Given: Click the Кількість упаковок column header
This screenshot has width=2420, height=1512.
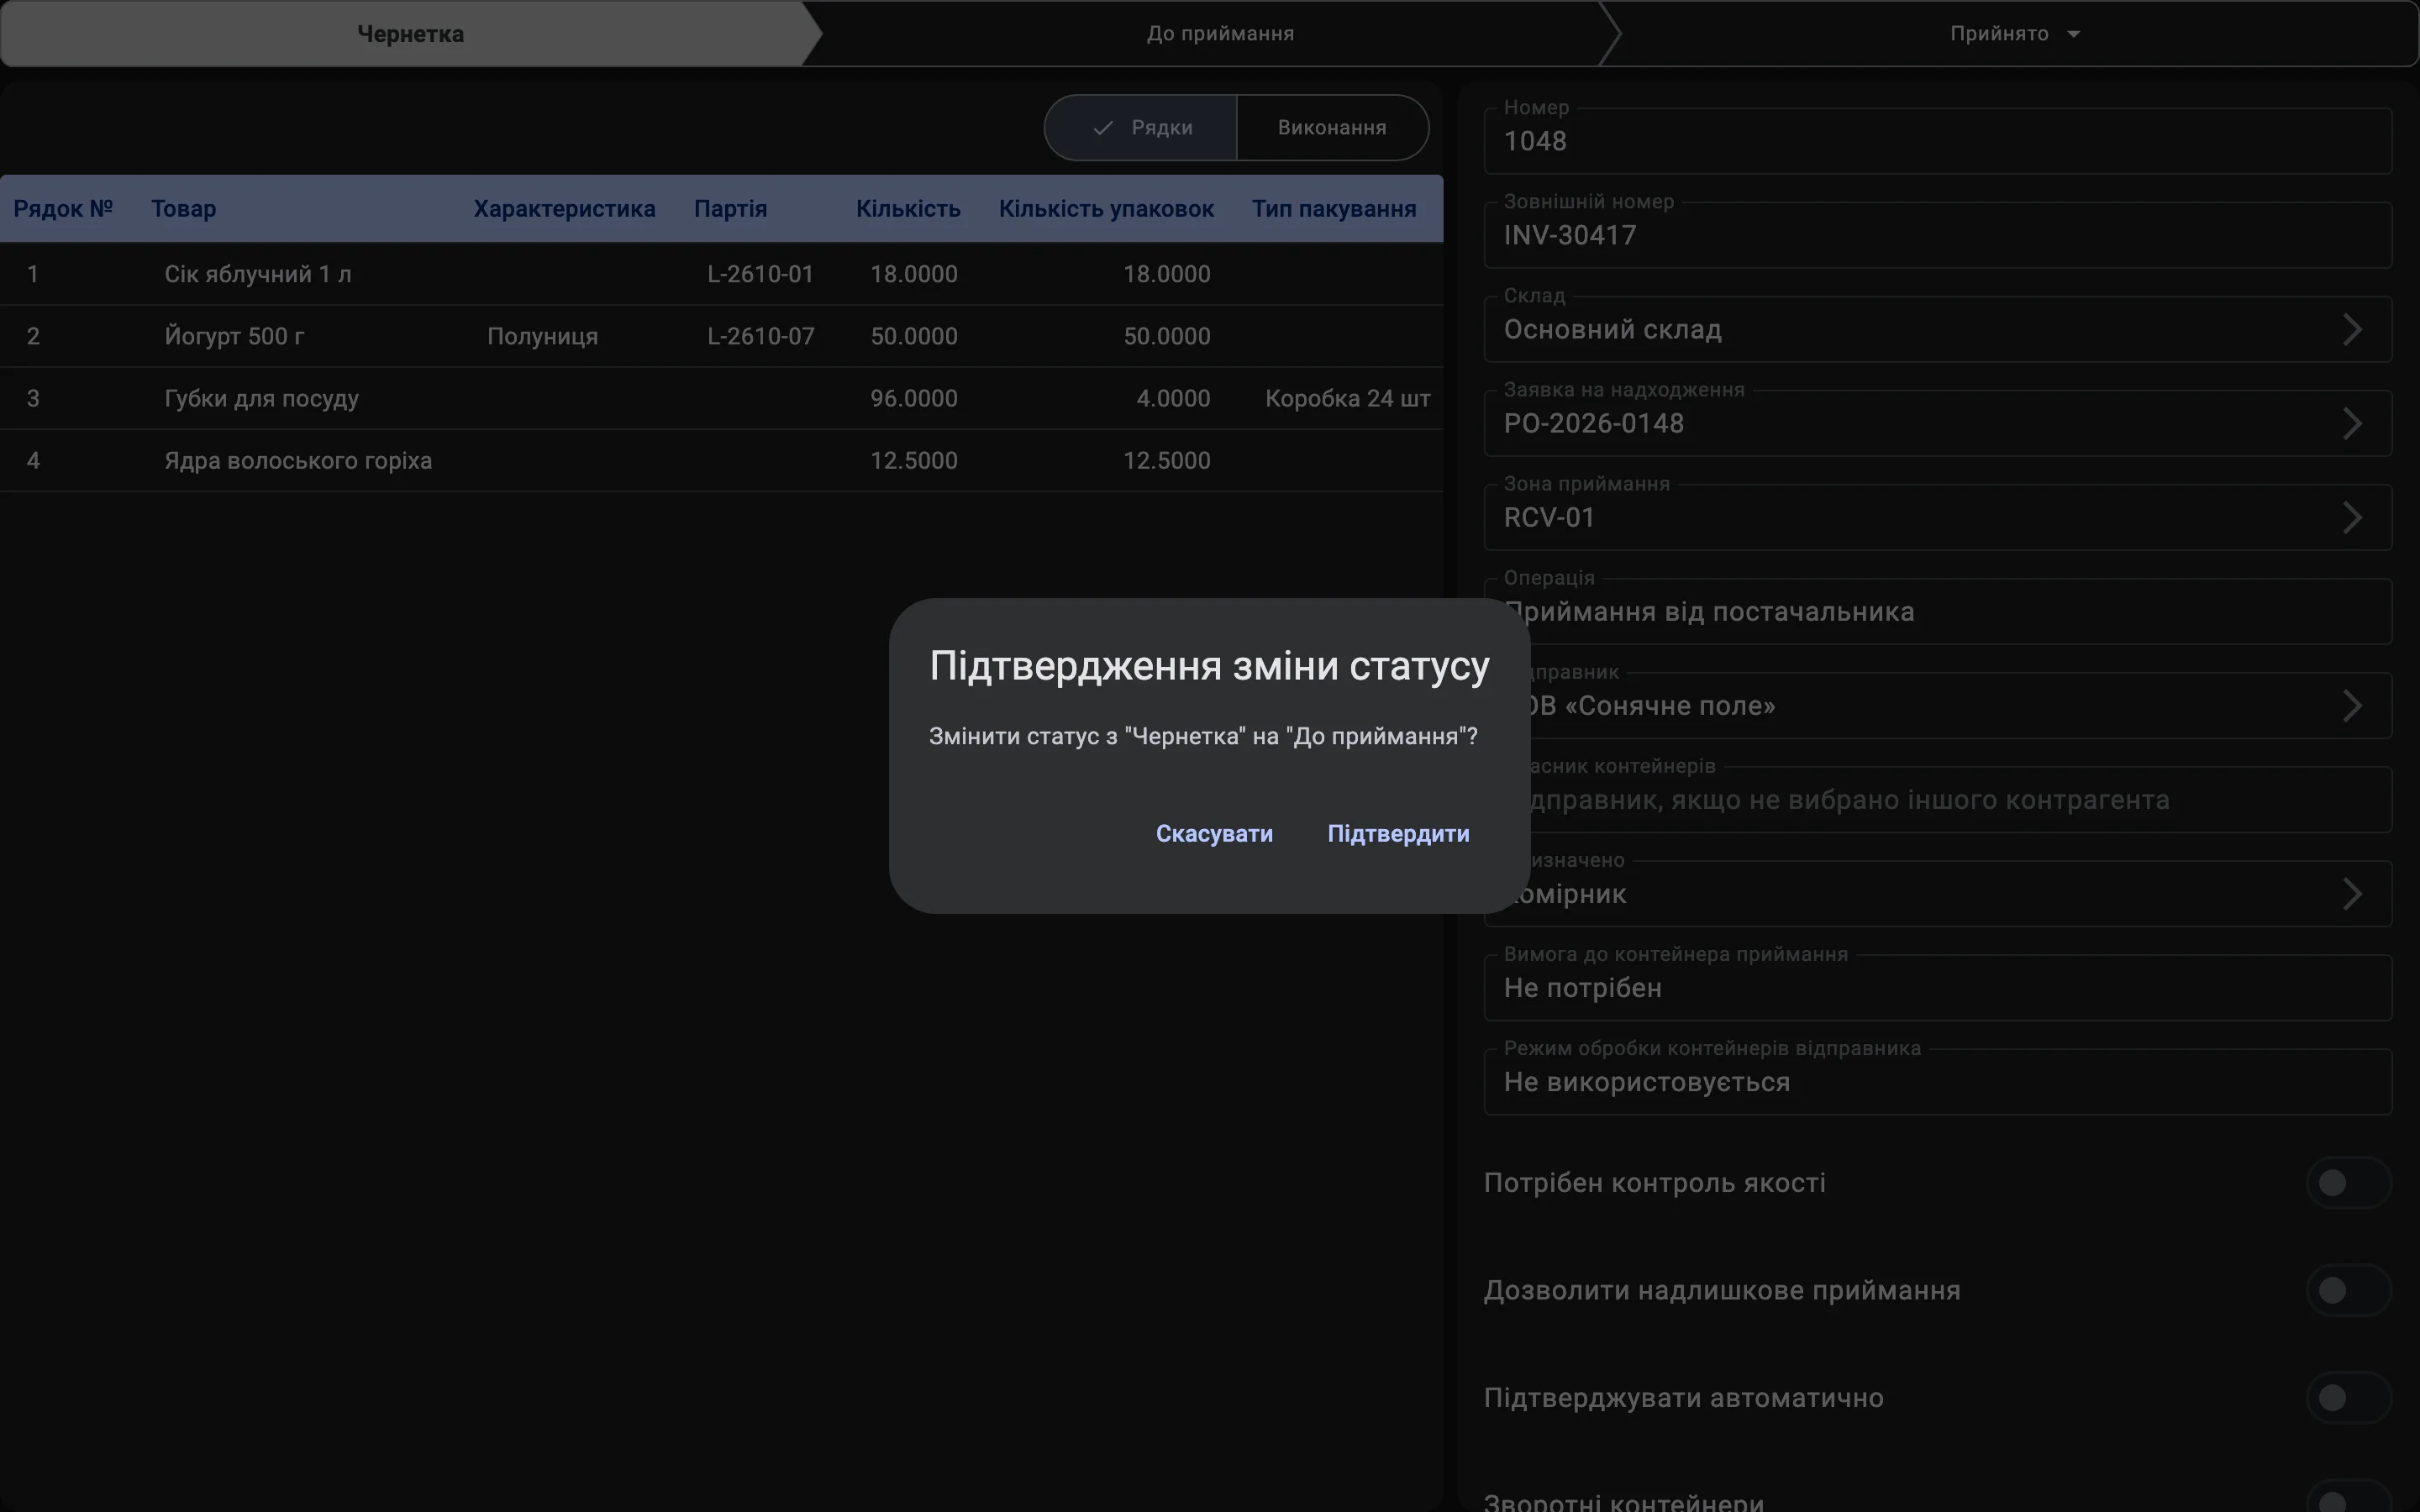Looking at the screenshot, I should point(1106,209).
